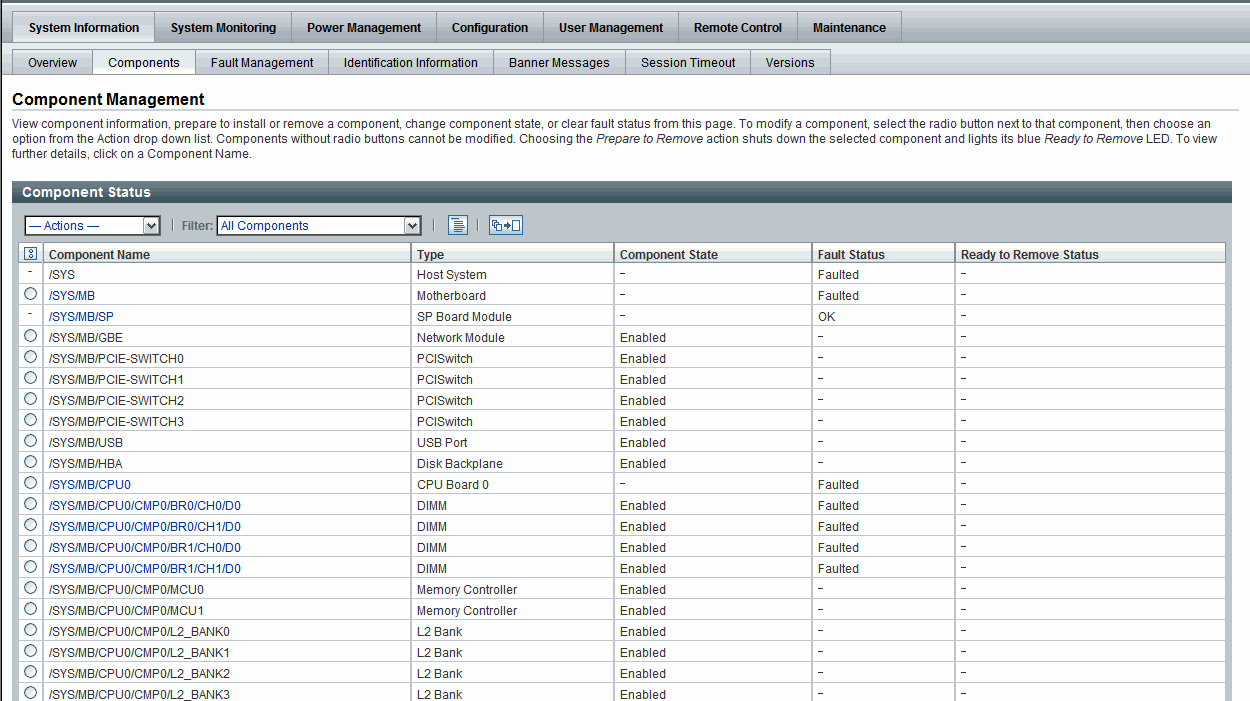Go to the Configuration tab
Screen dimensions: 1250x701
point(490,28)
